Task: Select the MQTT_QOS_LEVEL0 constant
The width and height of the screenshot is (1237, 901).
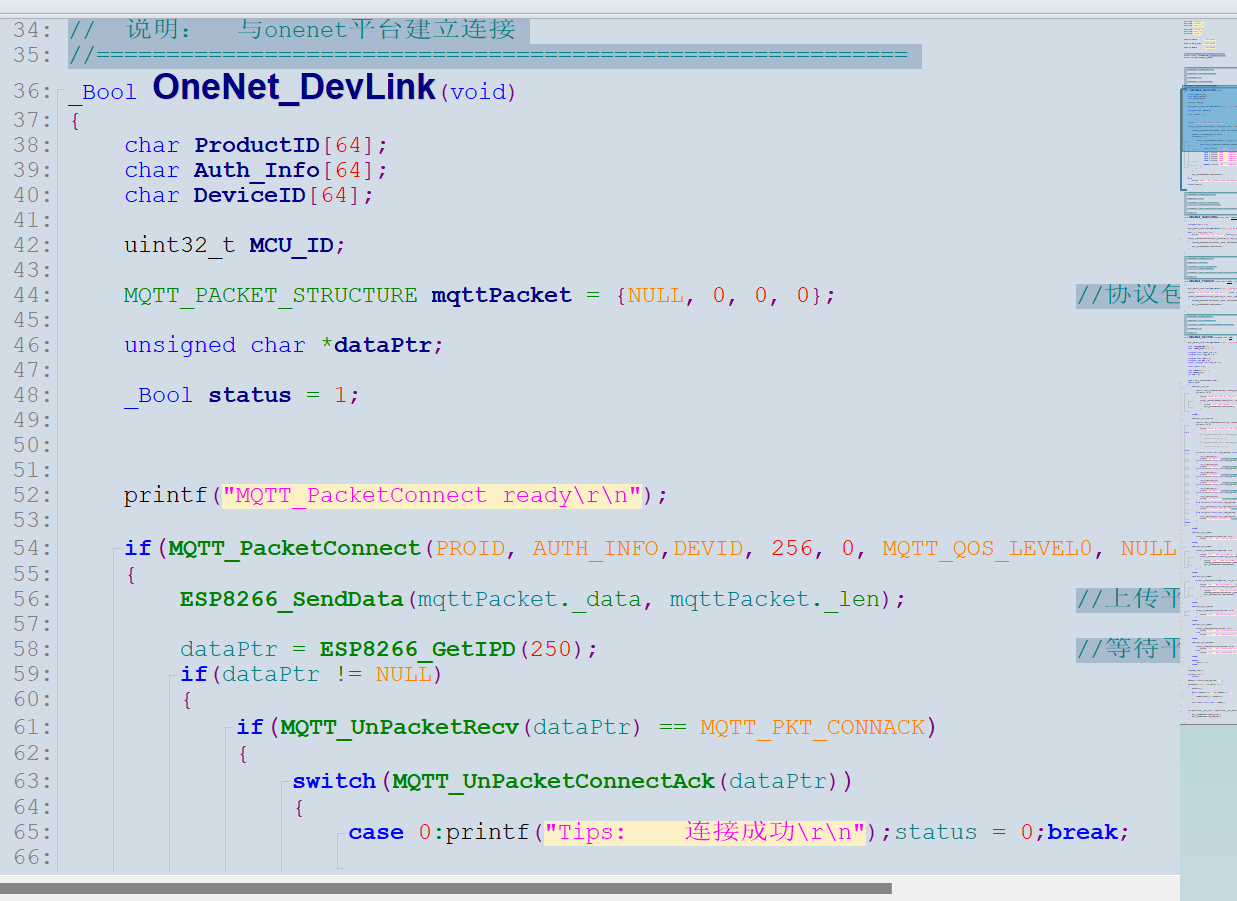Action: point(988,548)
